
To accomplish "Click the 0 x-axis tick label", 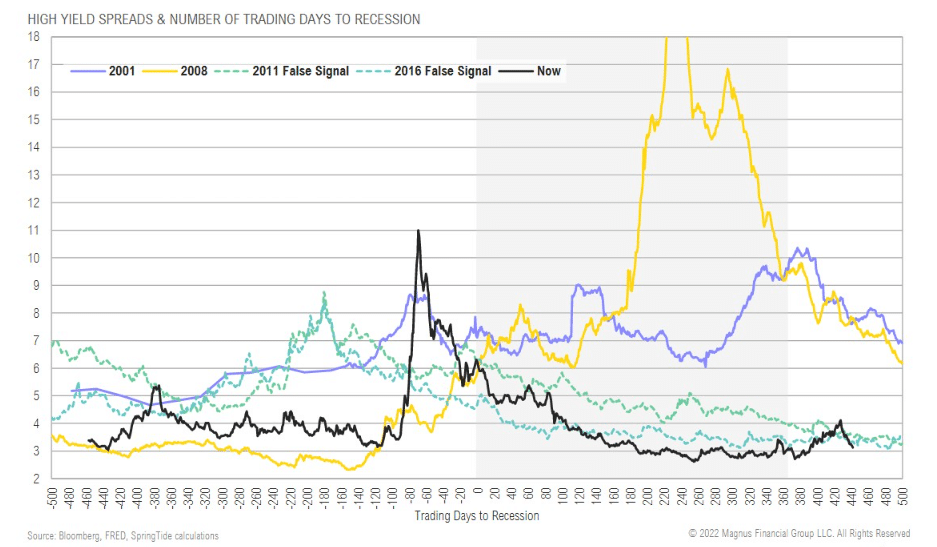I will click(x=477, y=491).
